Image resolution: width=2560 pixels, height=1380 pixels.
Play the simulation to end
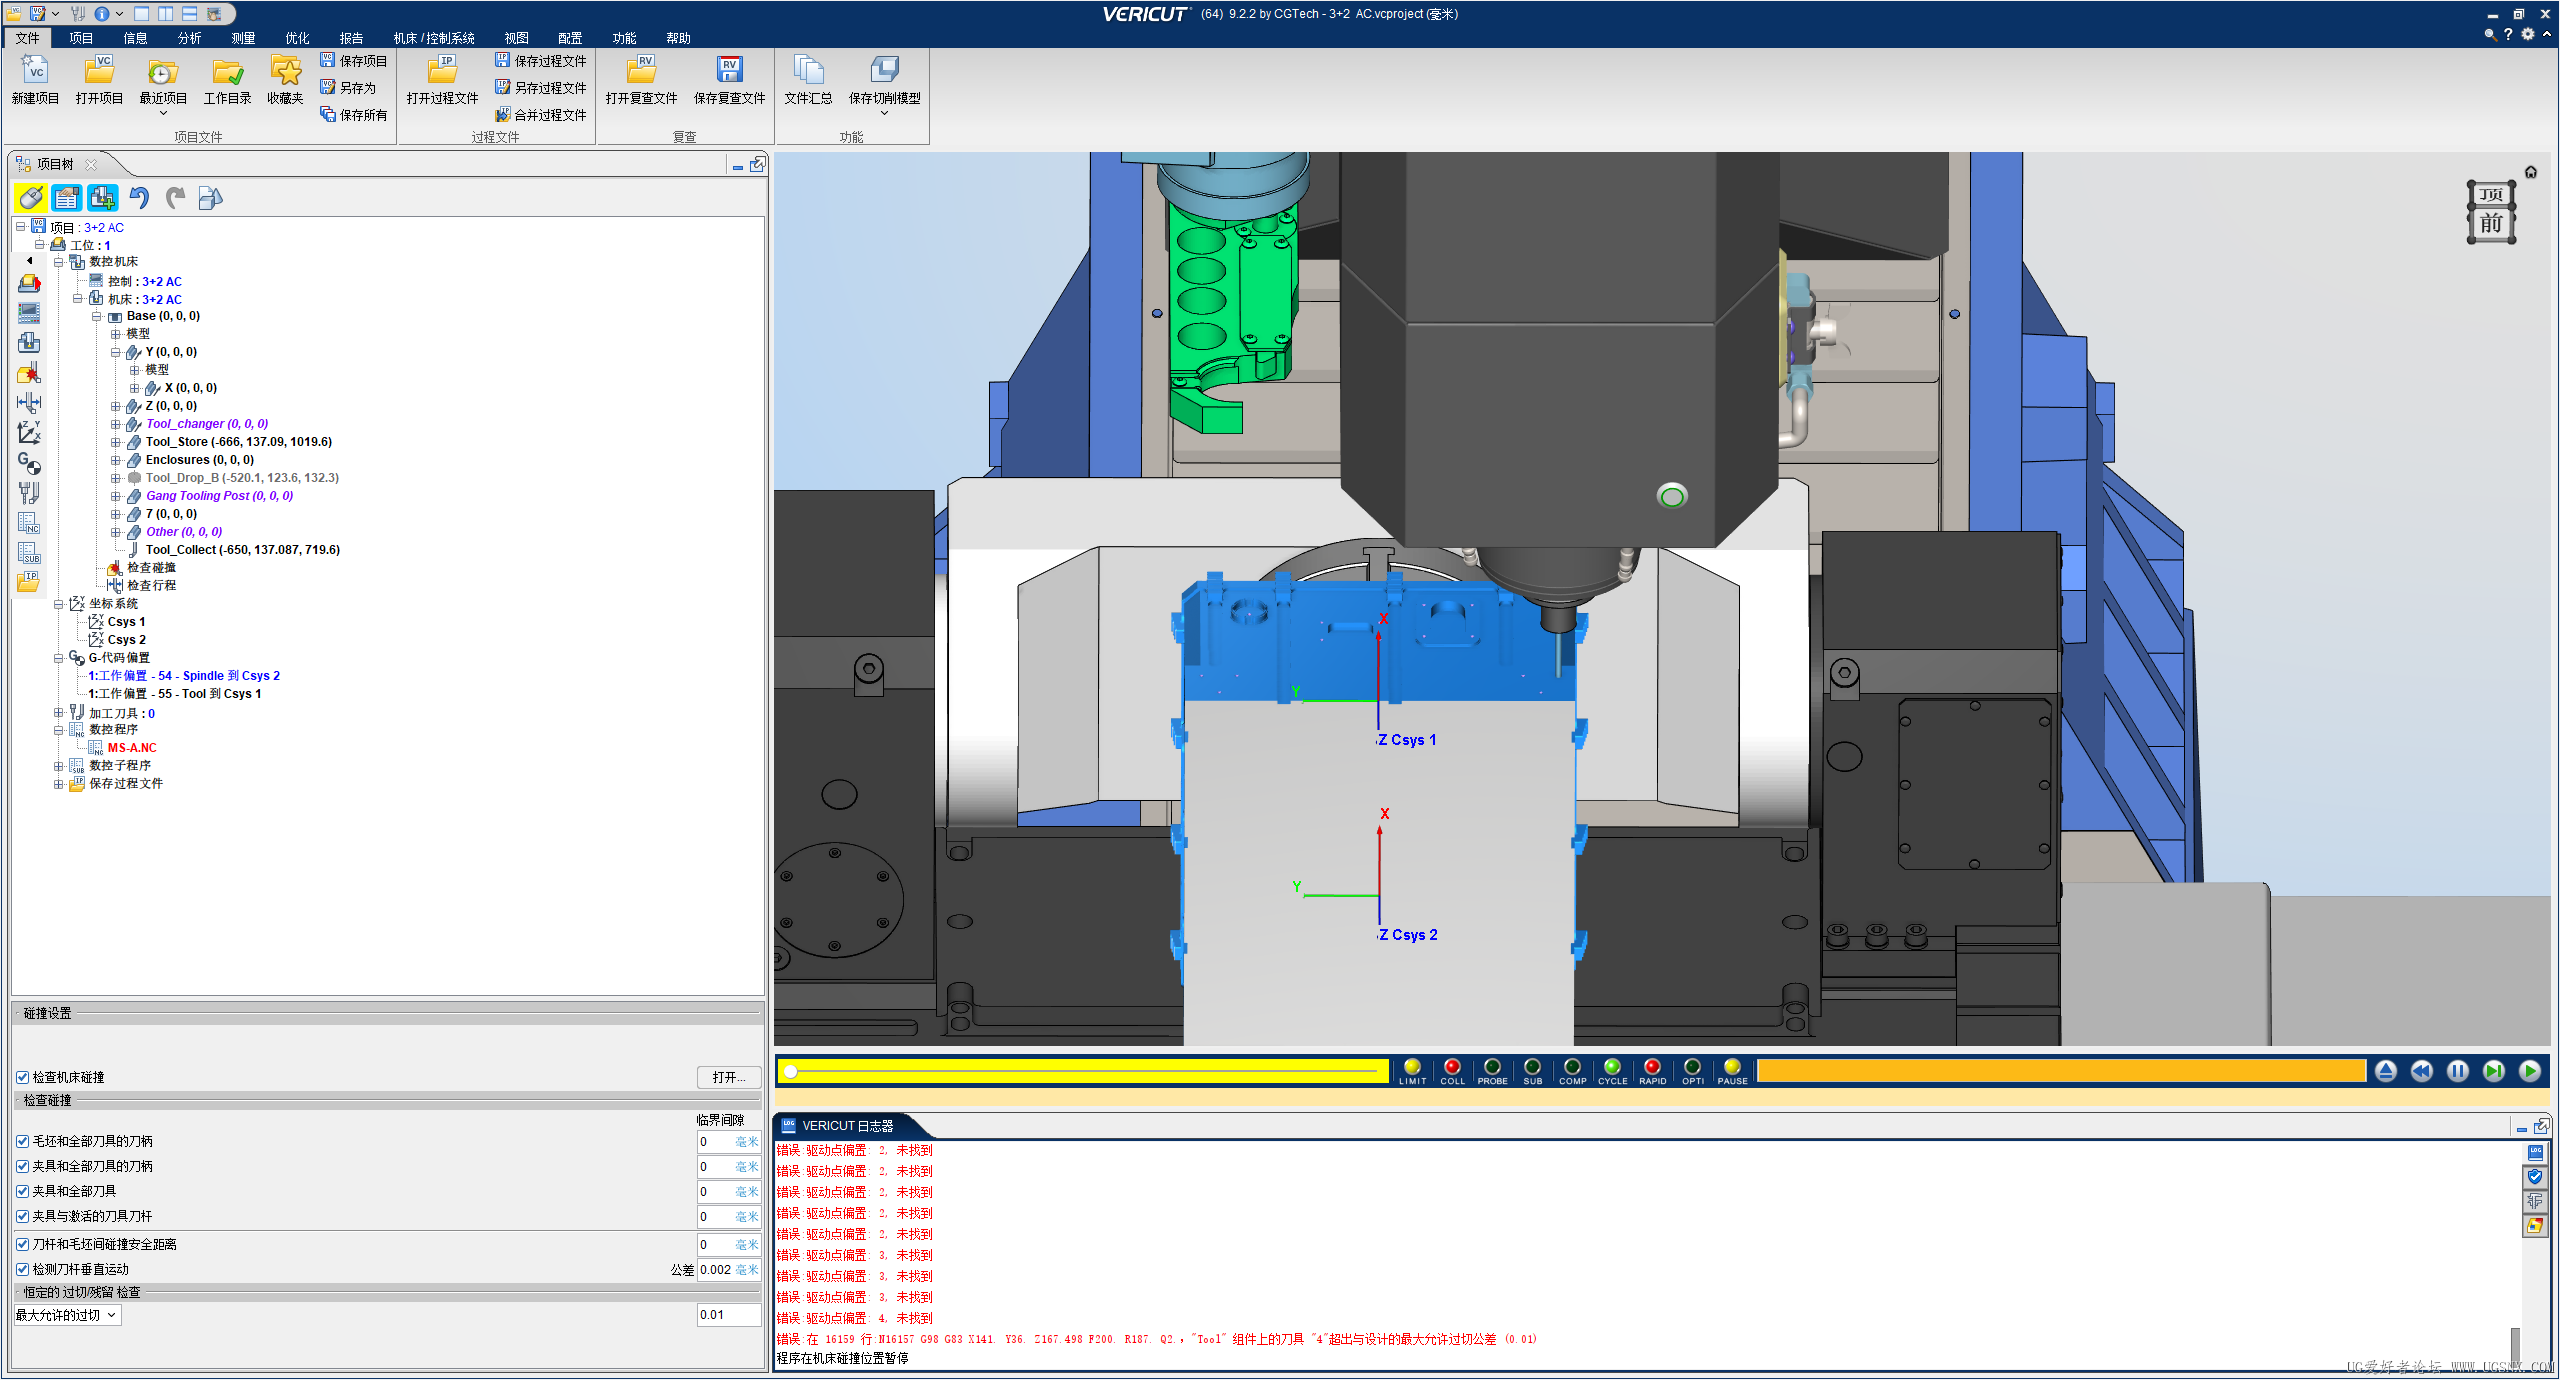click(2529, 1071)
